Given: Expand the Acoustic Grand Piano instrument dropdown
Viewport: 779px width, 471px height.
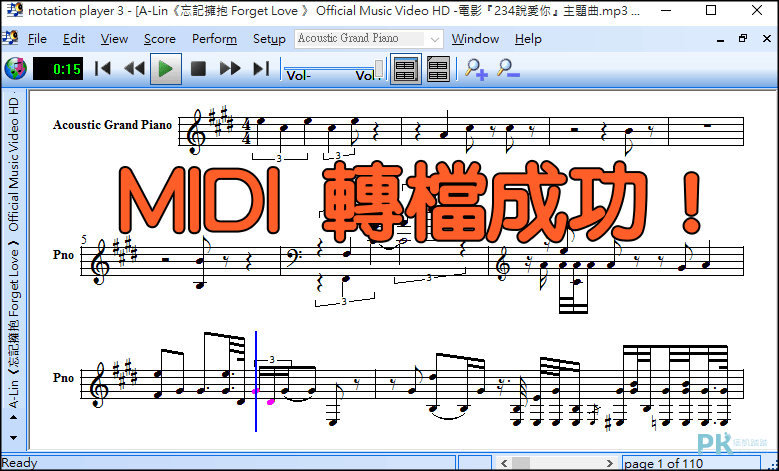Looking at the screenshot, I should [x=435, y=39].
